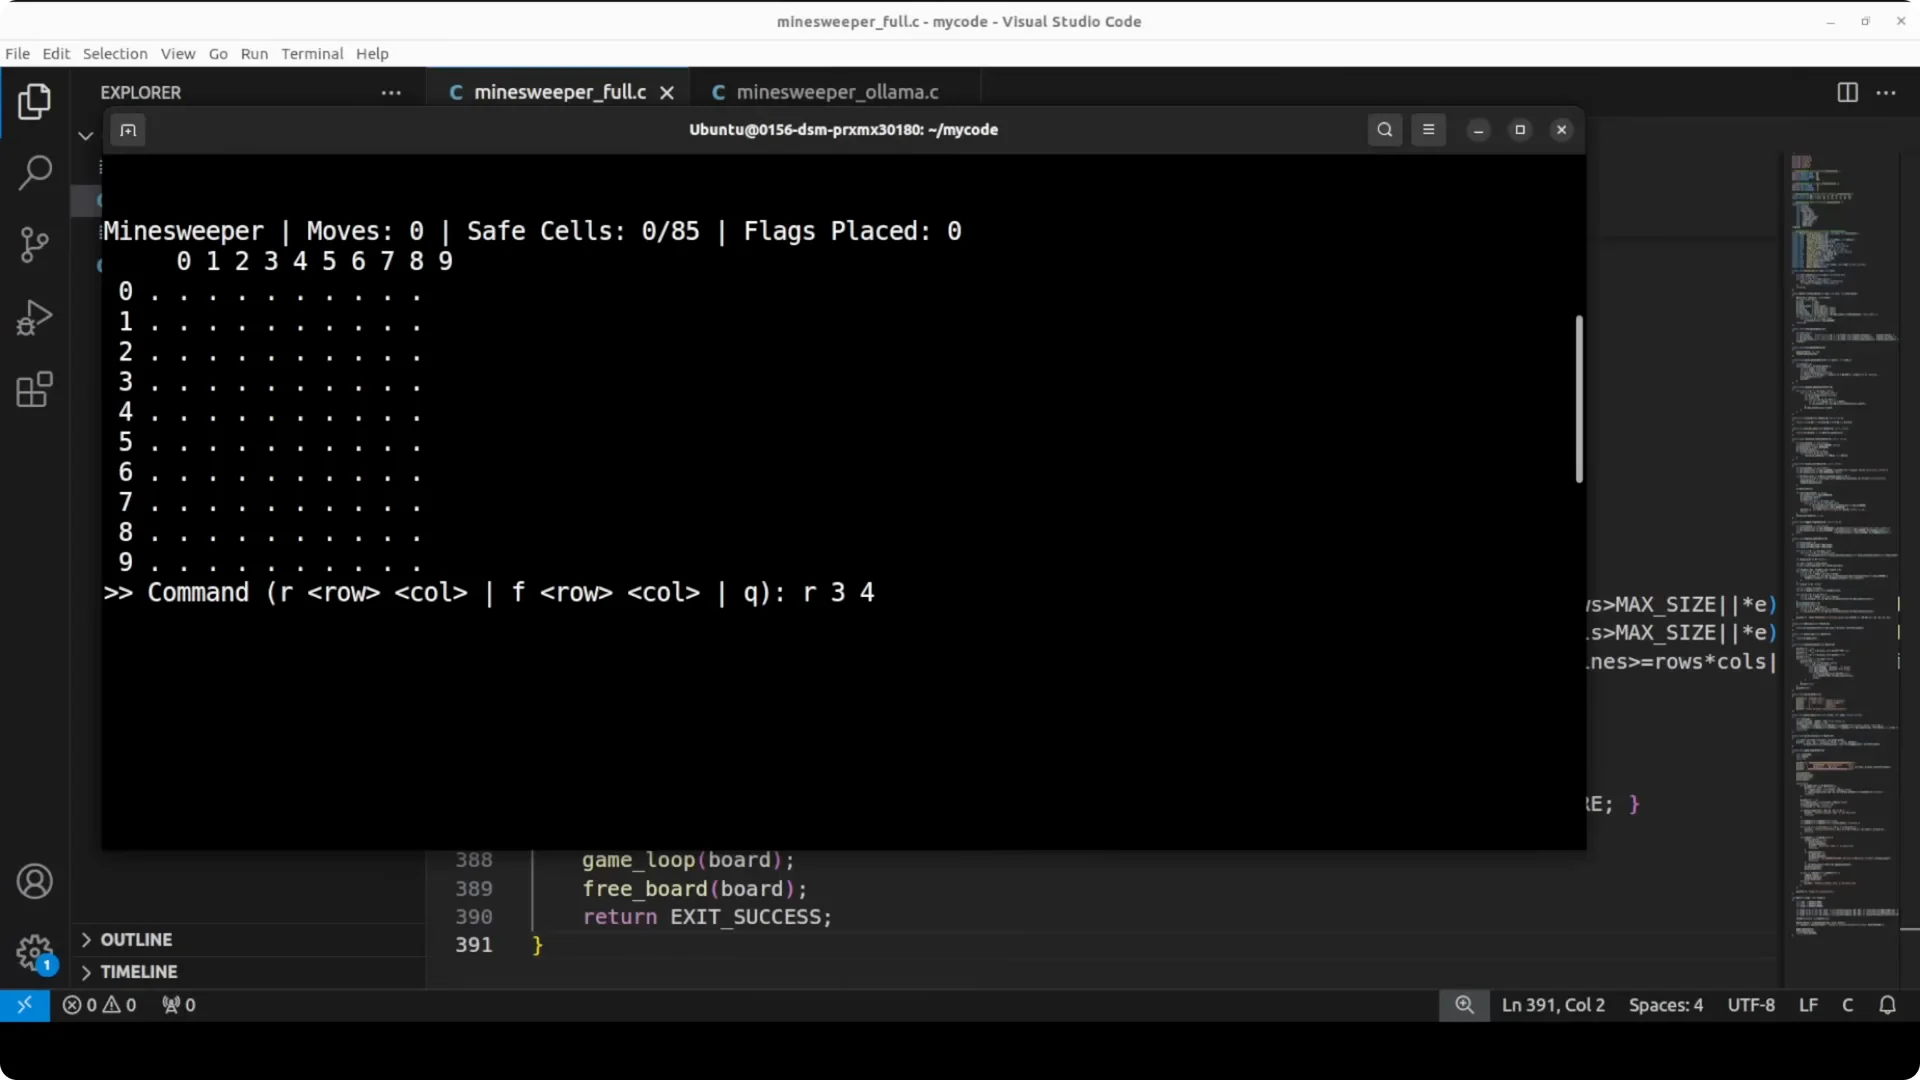Open notifications bell in status bar
This screenshot has height=1080, width=1920.
[x=1887, y=1005]
